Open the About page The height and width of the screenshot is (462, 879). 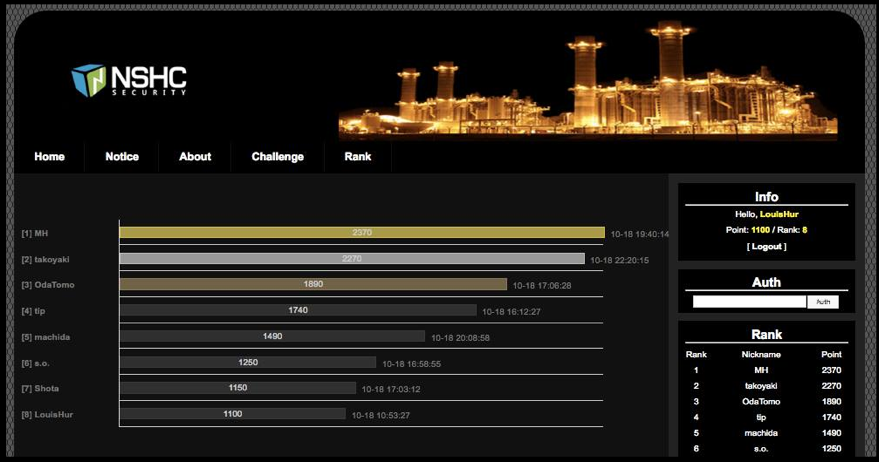coord(195,157)
